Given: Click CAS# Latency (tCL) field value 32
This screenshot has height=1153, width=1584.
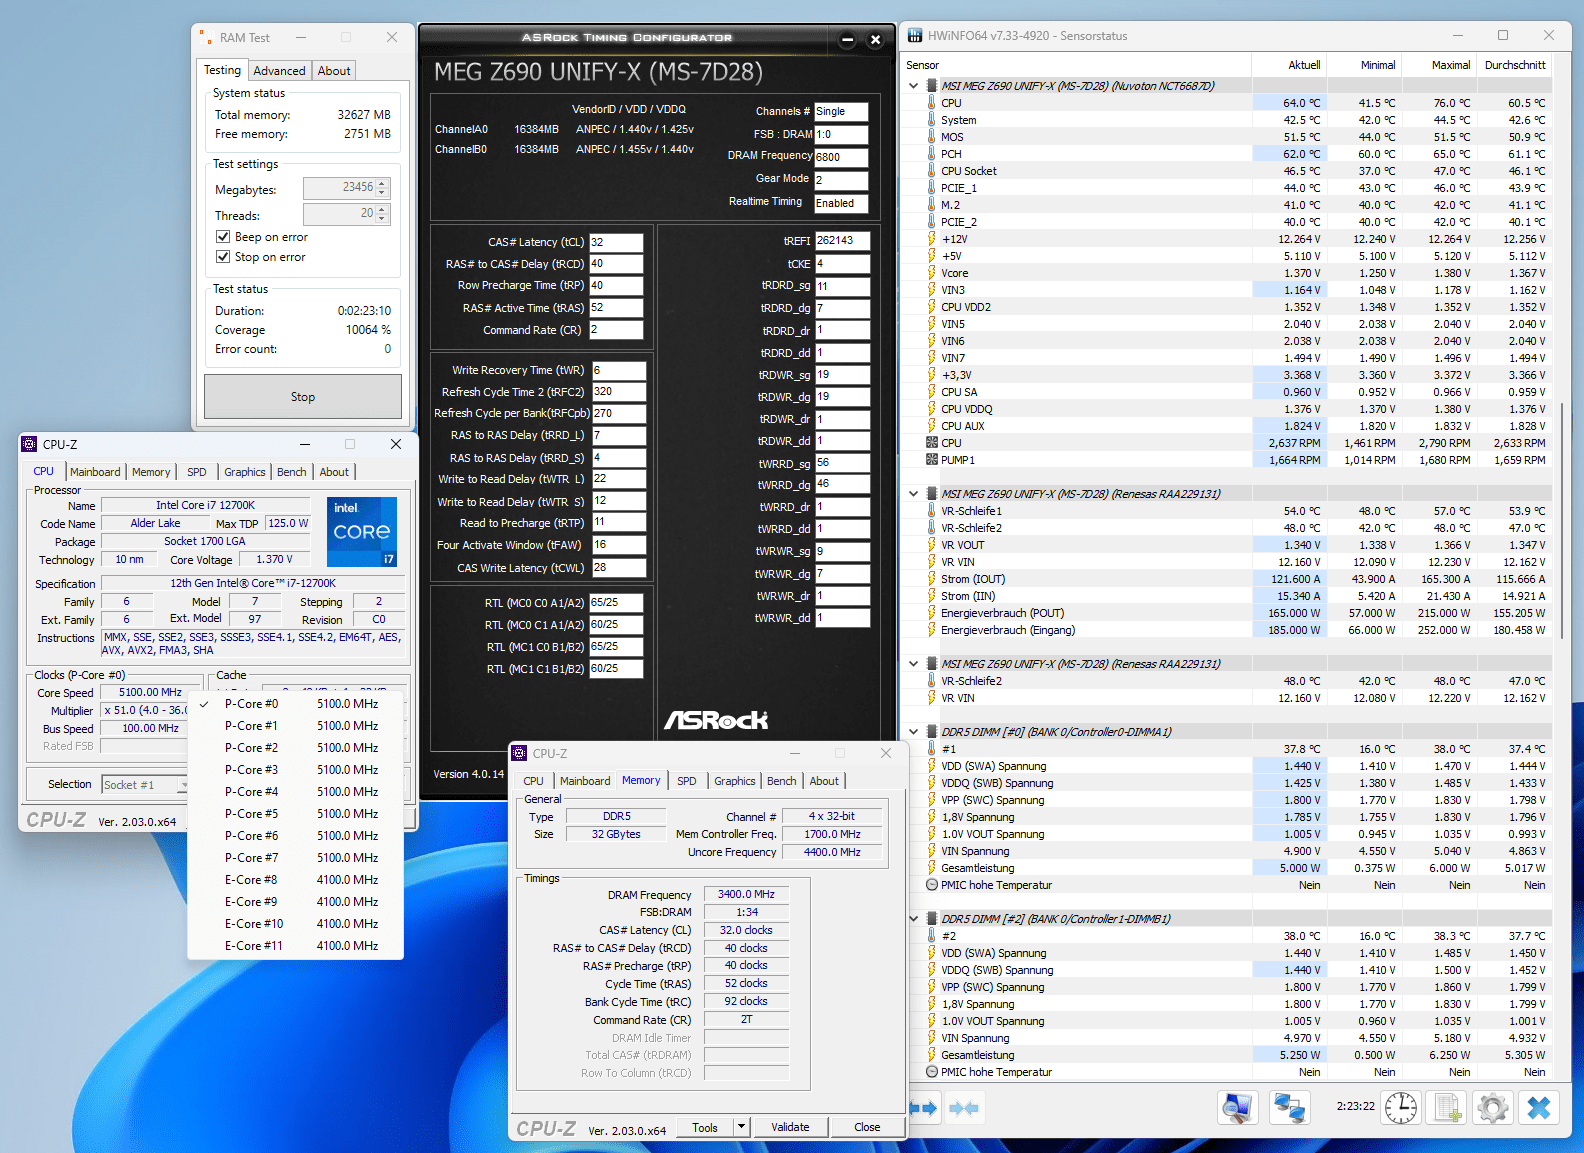Looking at the screenshot, I should [616, 242].
